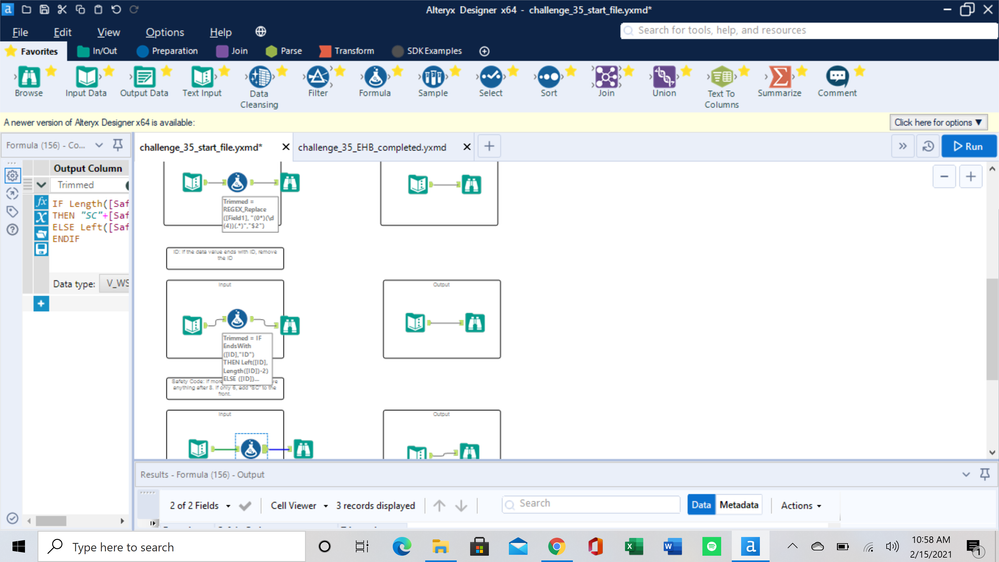Open the annotation tag icon in sidebar

point(12,212)
